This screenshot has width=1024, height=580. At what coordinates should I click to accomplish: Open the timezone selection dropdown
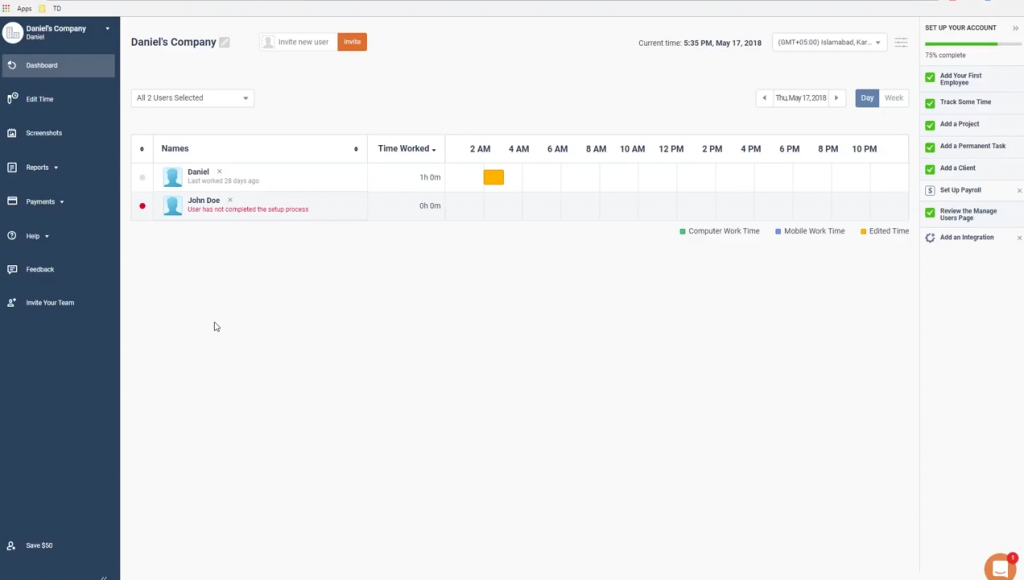click(829, 42)
